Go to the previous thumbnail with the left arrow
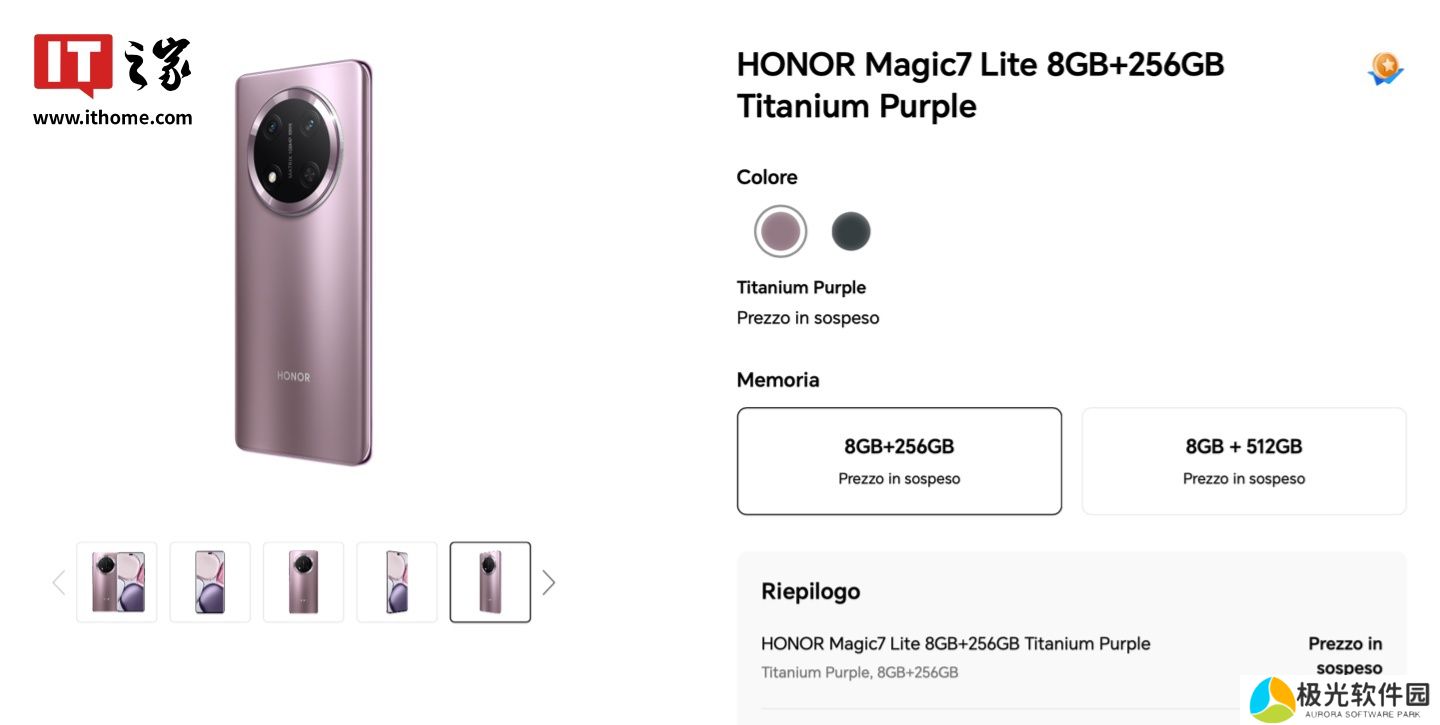The height and width of the screenshot is (725, 1440). 59,582
